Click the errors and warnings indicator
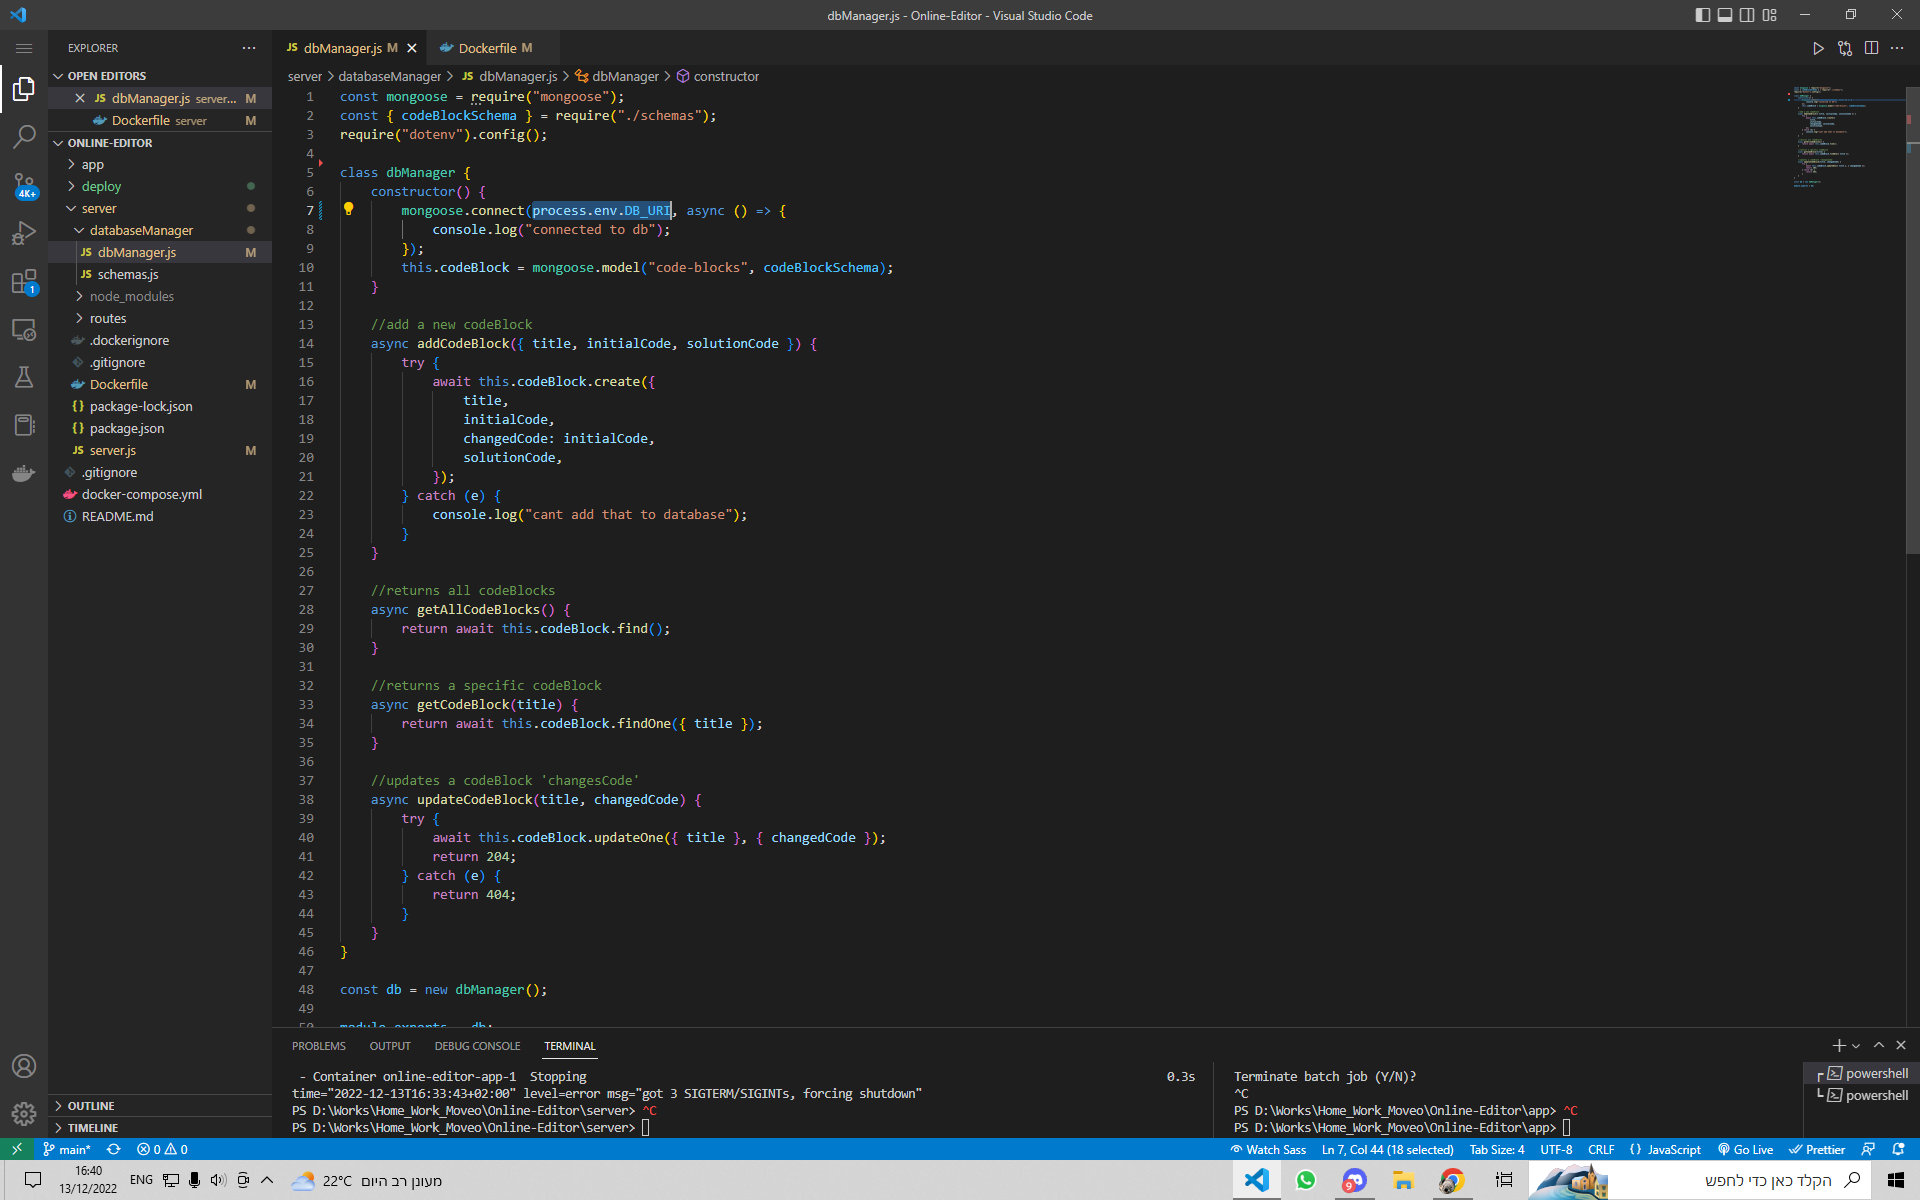The height and width of the screenshot is (1200, 1920). coord(162,1149)
